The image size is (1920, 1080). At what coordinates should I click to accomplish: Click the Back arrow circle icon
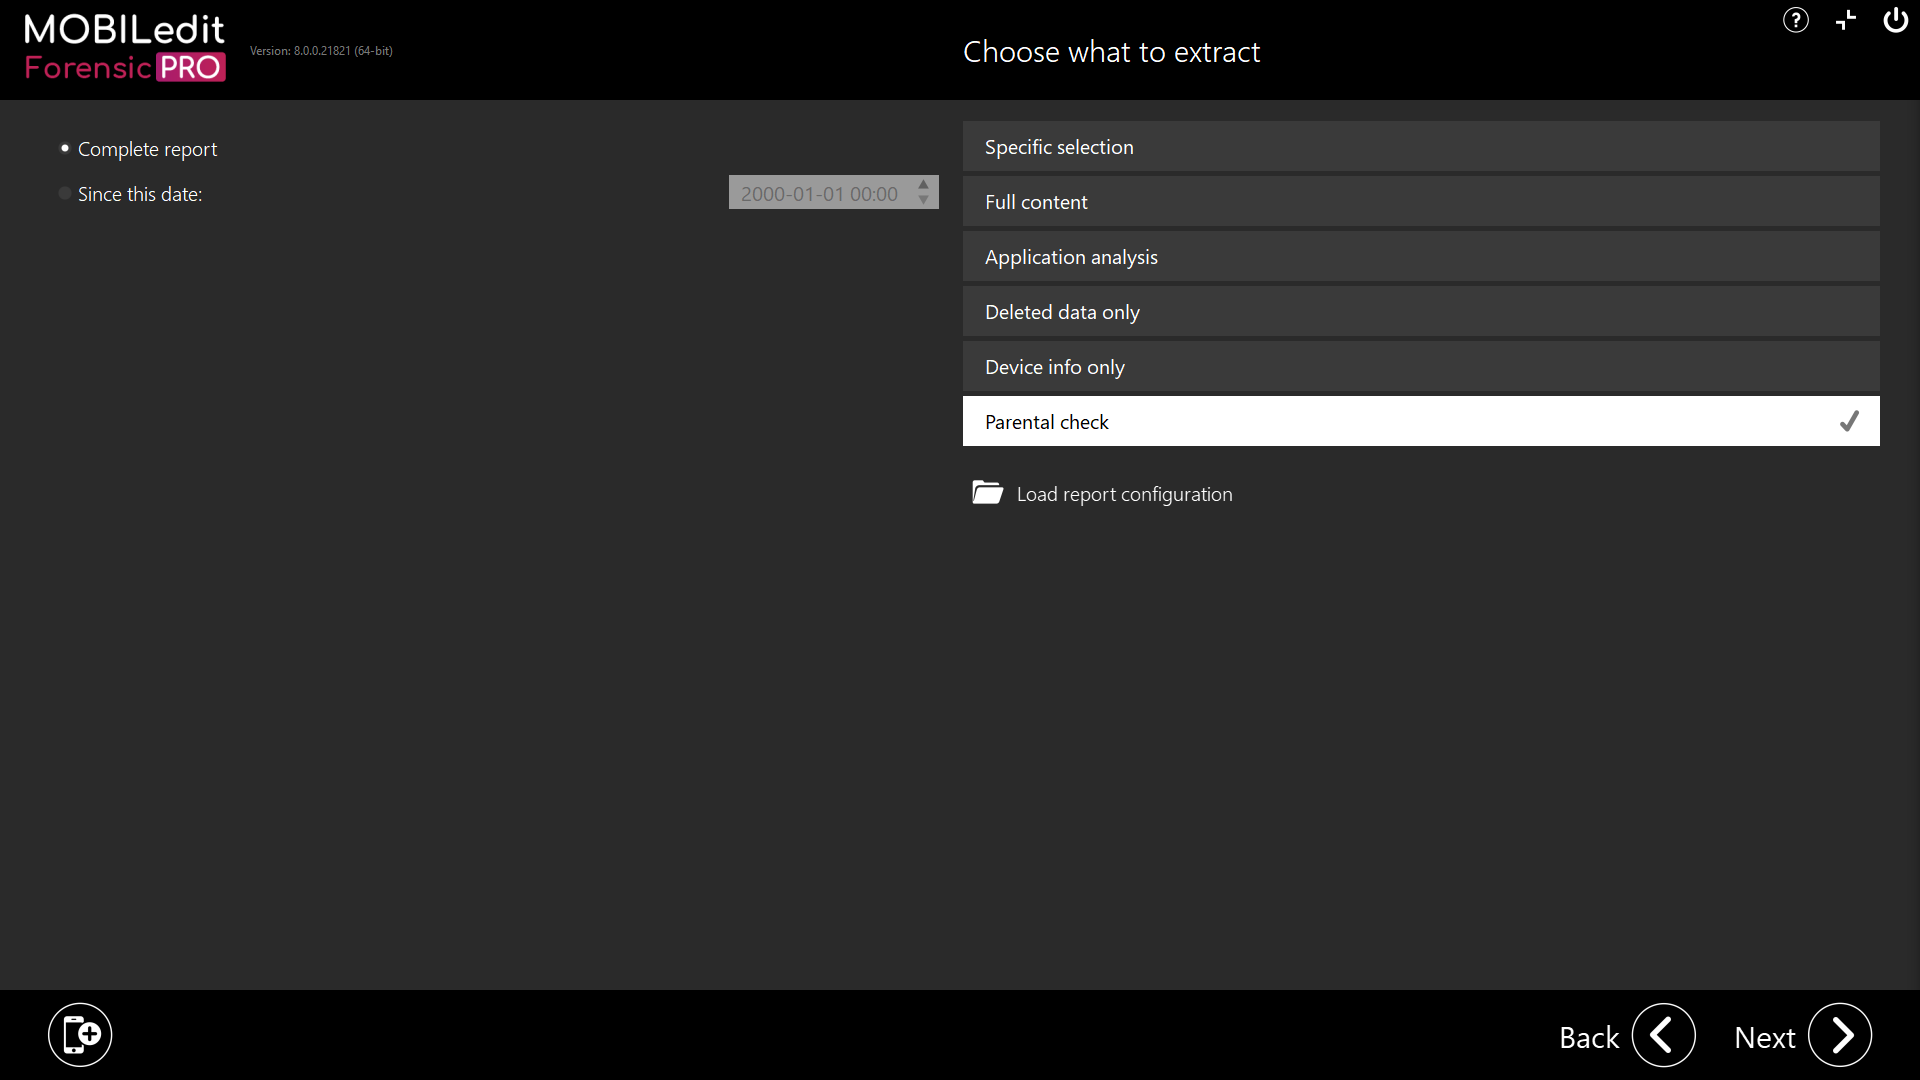pyautogui.click(x=1663, y=1036)
